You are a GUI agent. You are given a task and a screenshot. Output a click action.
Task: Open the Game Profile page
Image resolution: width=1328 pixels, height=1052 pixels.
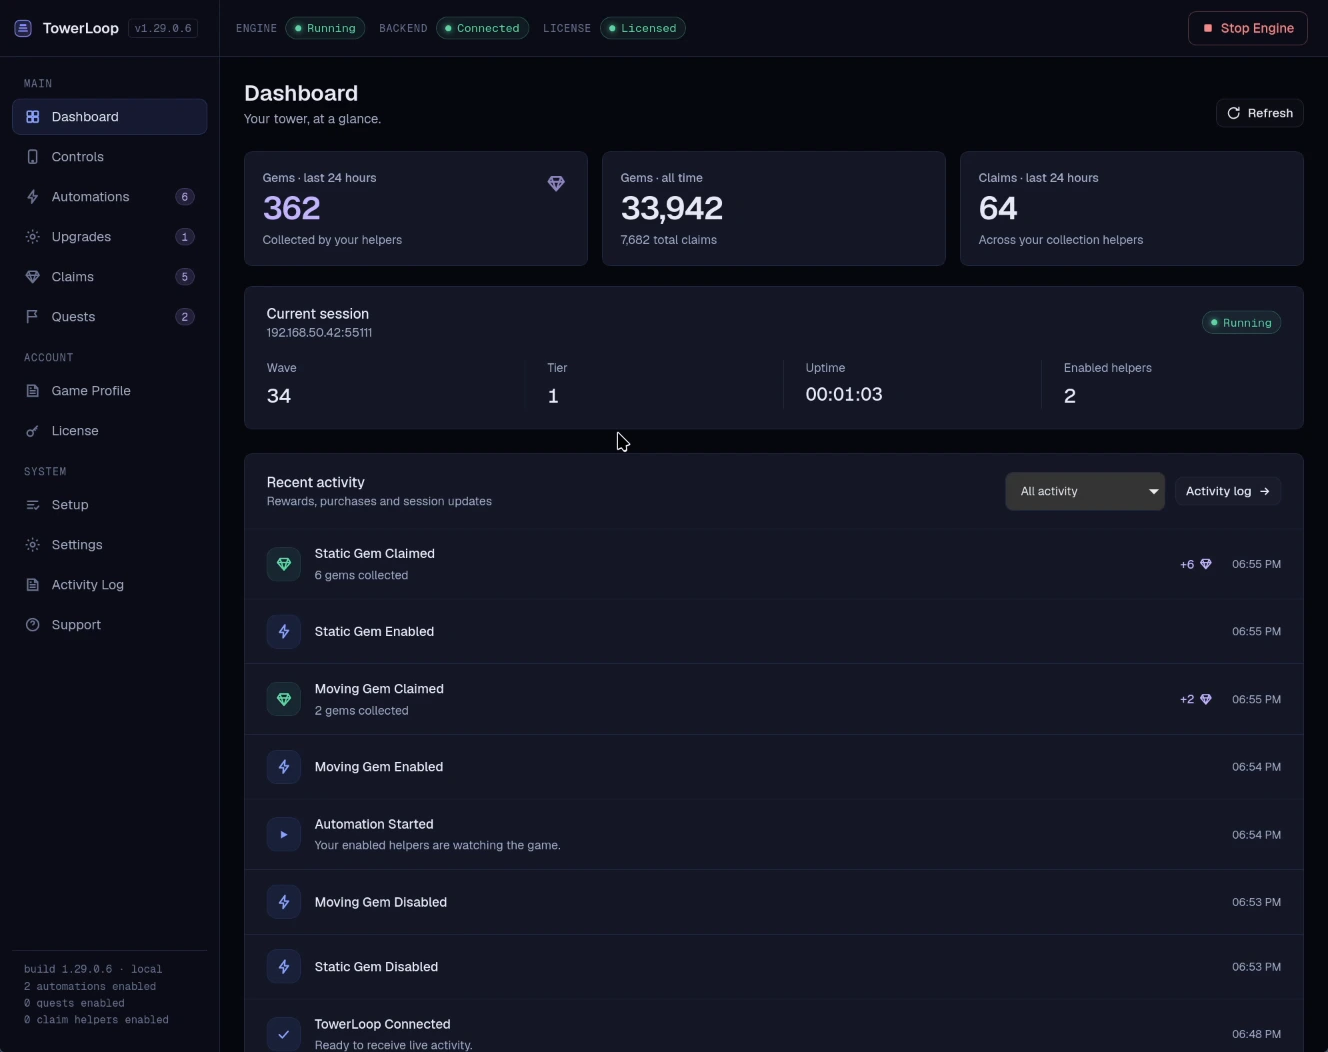point(110,391)
